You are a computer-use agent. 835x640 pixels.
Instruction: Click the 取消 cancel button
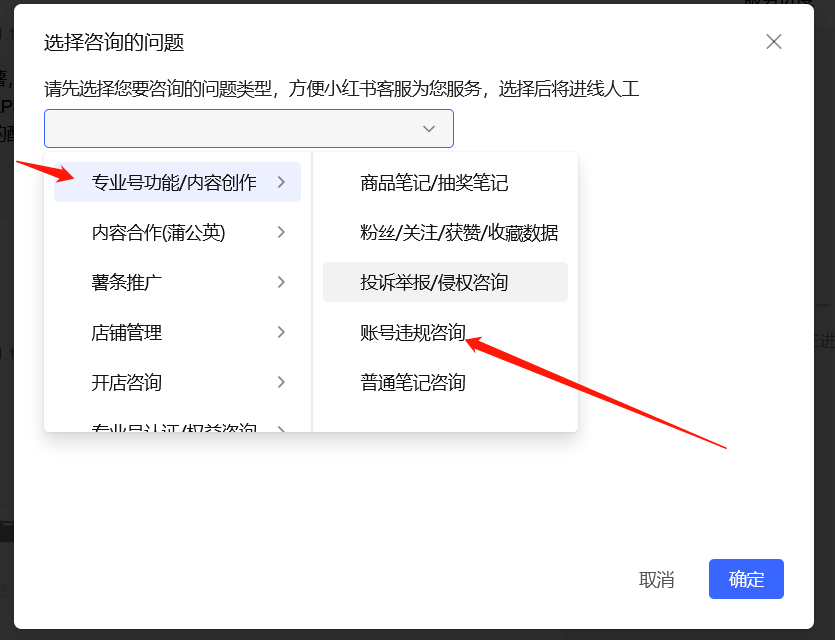click(x=657, y=579)
